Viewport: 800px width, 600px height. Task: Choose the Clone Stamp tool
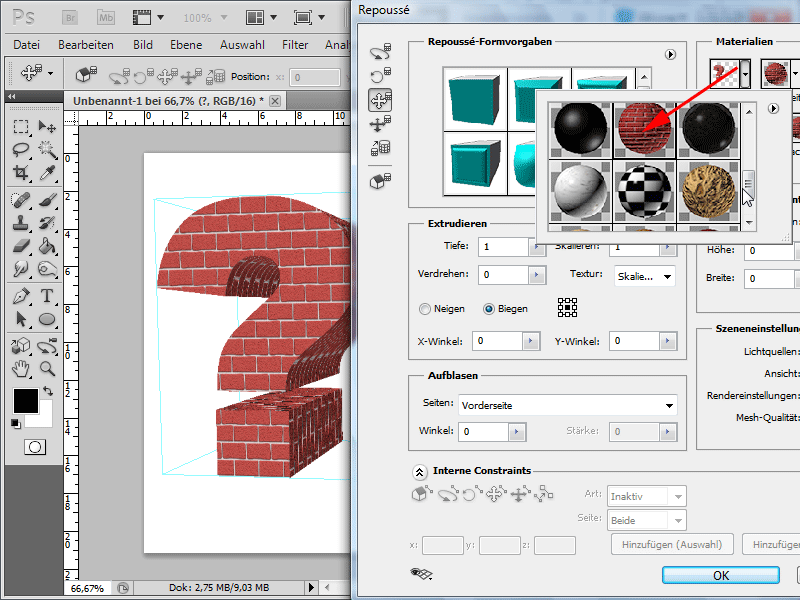tap(20, 223)
